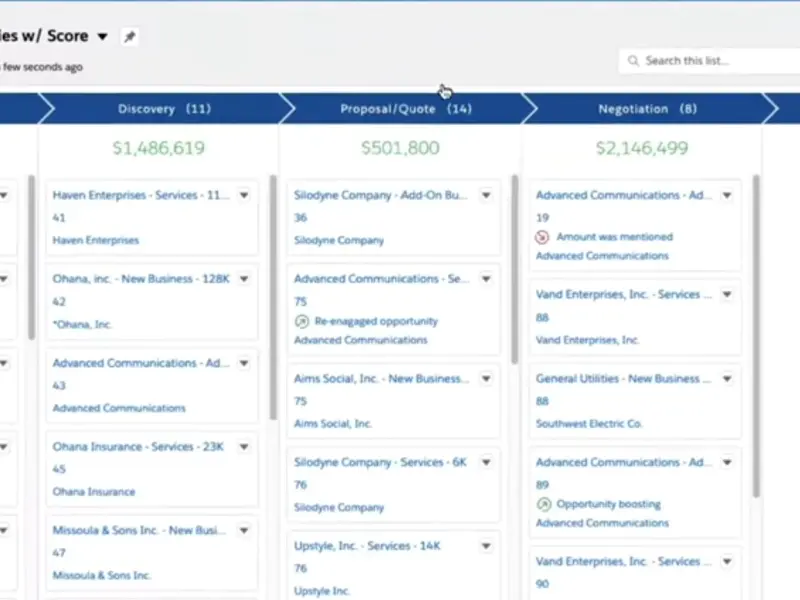
Task: Open the Haven Enterprises Services card dropdown
Action: 244,196
